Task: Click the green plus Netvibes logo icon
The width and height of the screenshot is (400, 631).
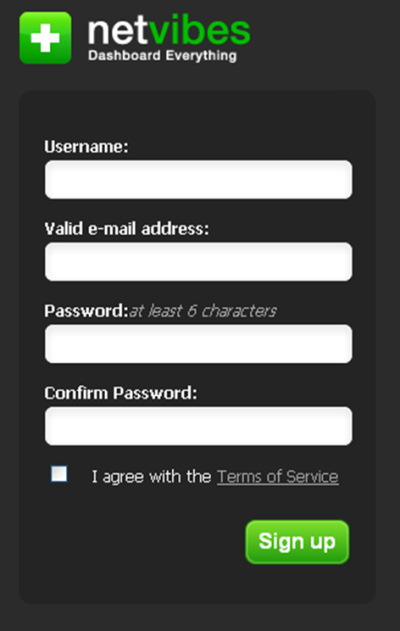Action: pos(45,38)
